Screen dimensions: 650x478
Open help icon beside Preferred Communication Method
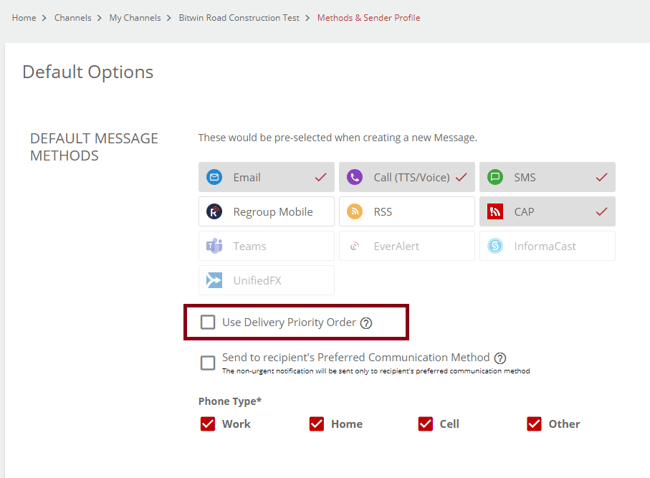tap(500, 358)
